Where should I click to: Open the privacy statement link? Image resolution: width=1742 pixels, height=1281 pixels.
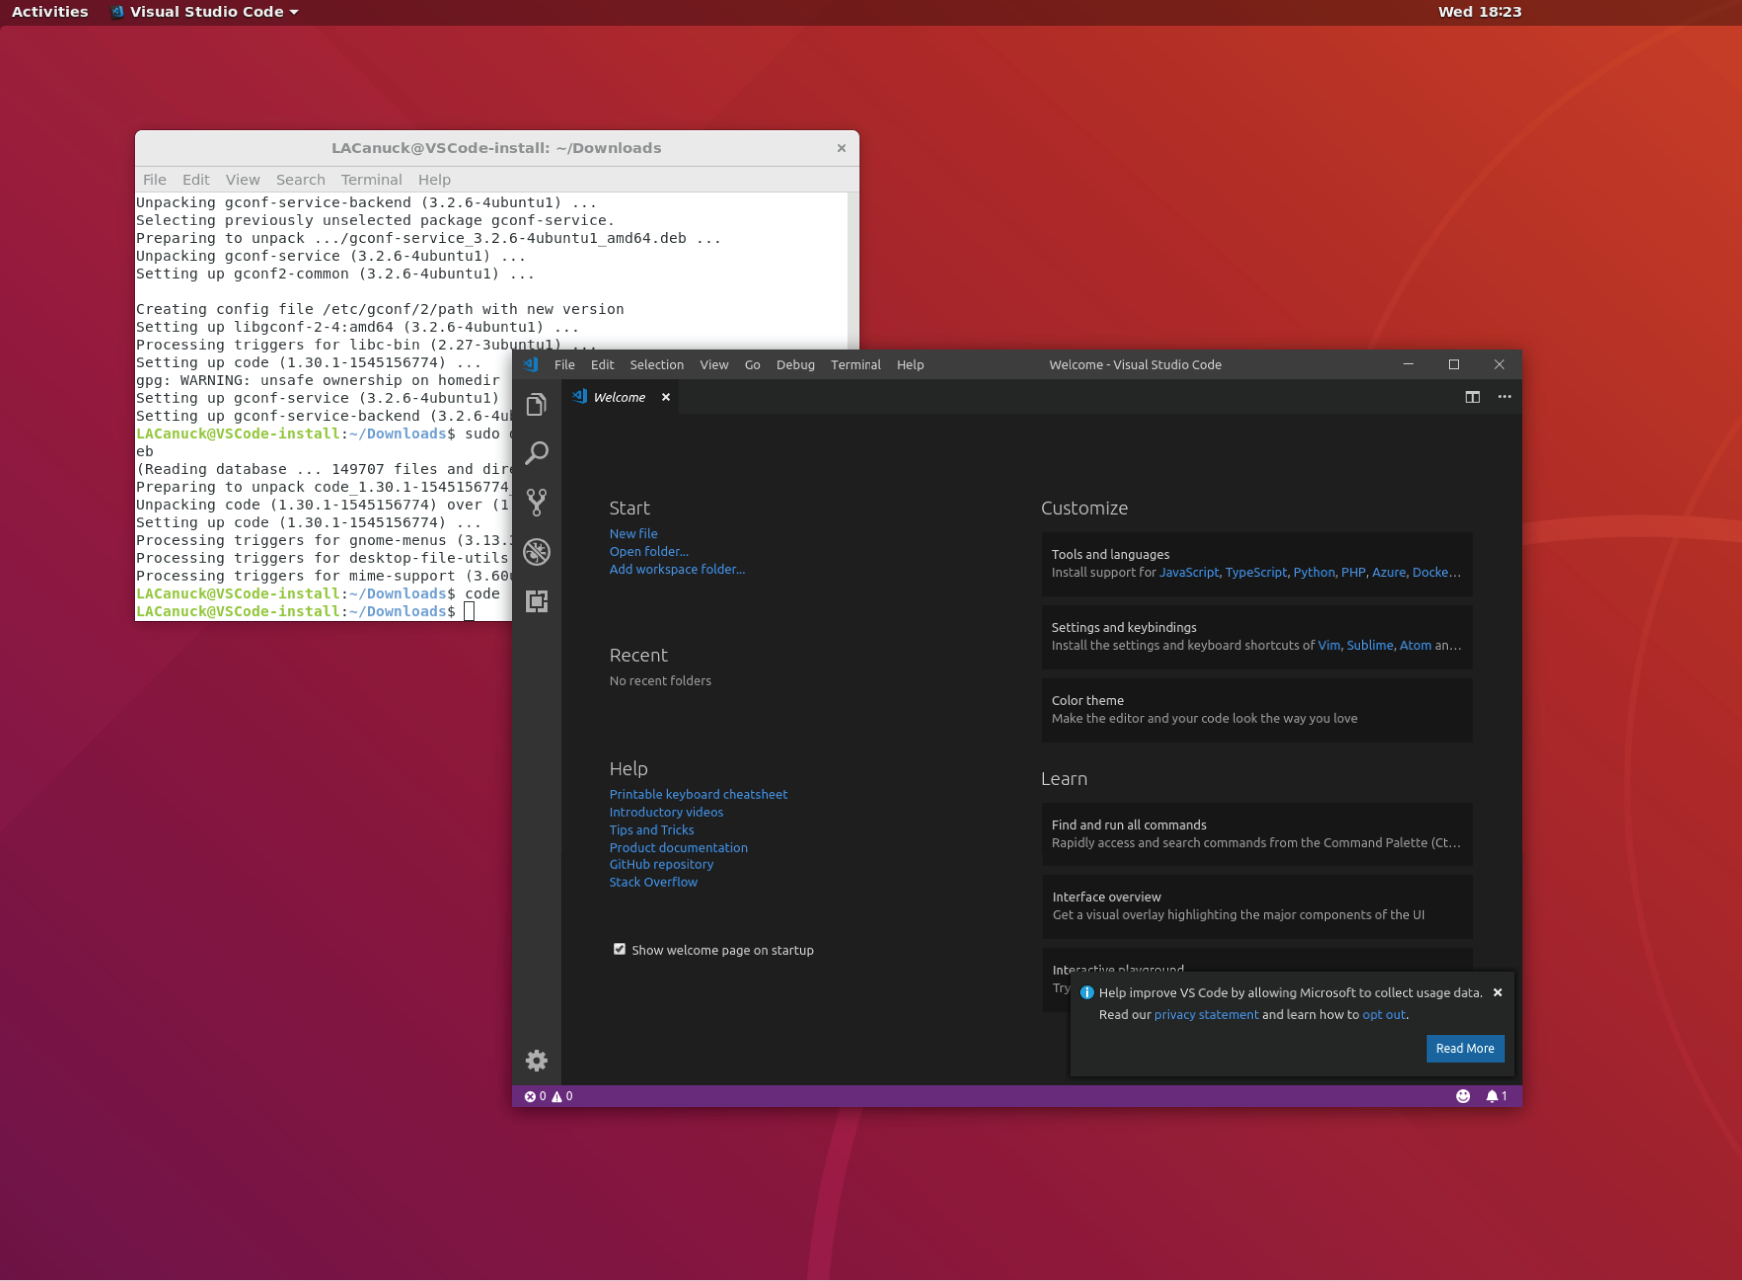[x=1206, y=1014]
